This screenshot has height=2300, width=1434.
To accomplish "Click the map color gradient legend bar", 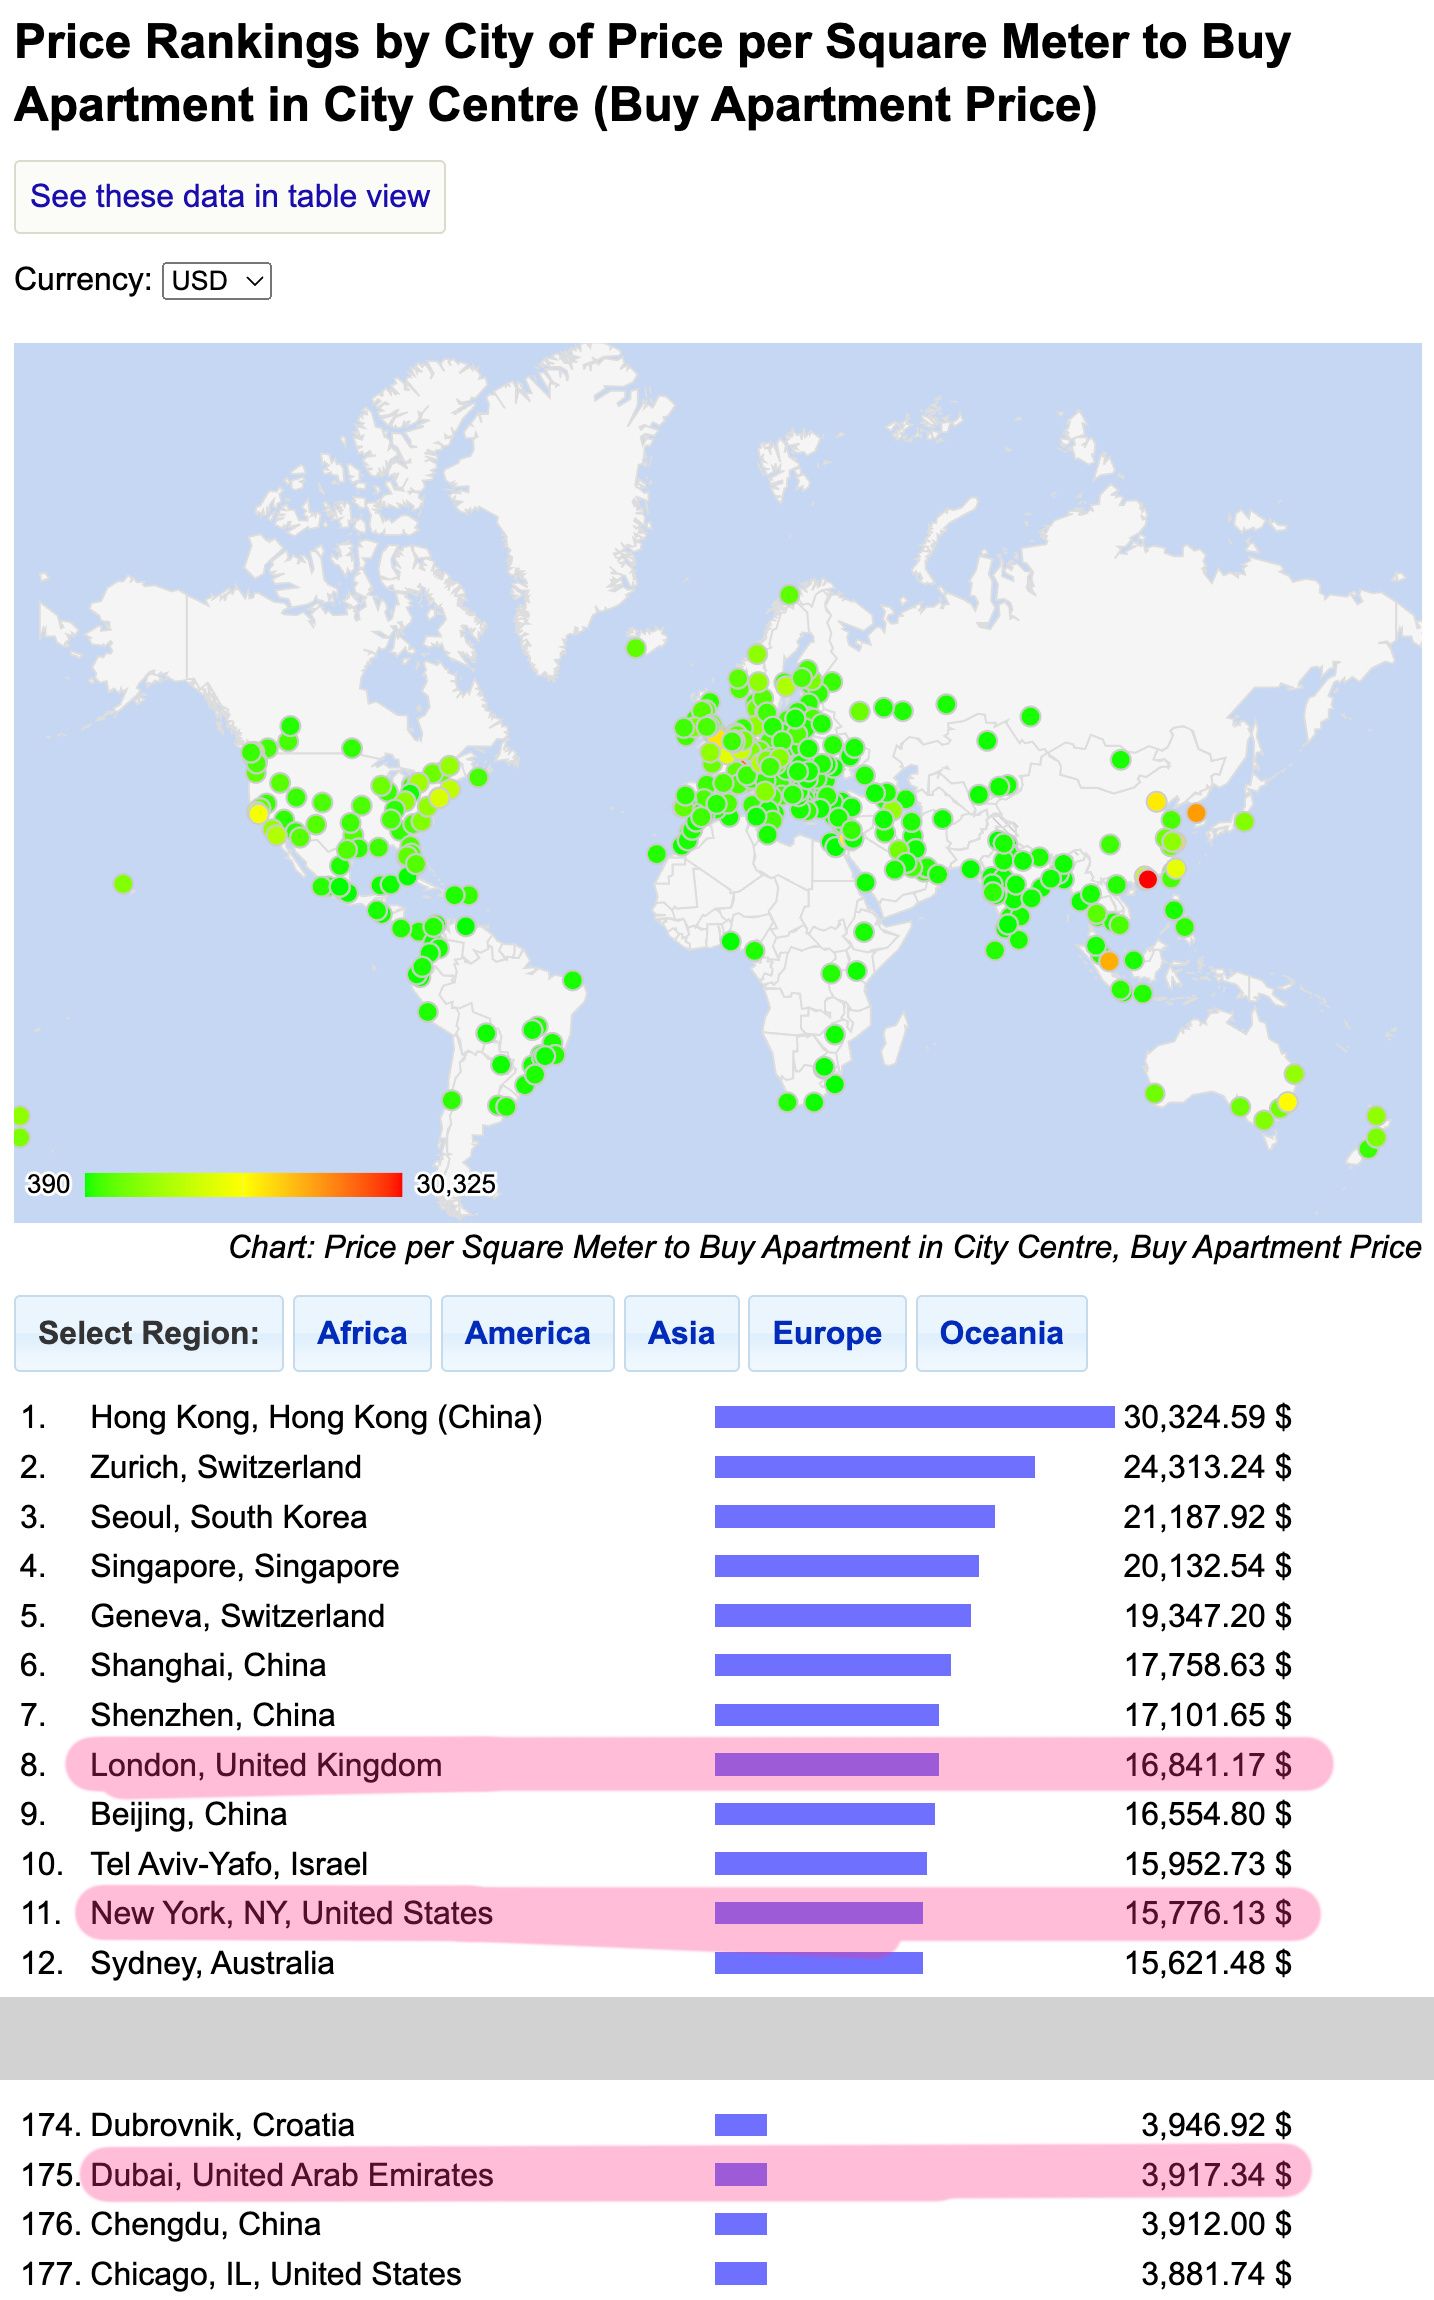I will click(243, 1184).
